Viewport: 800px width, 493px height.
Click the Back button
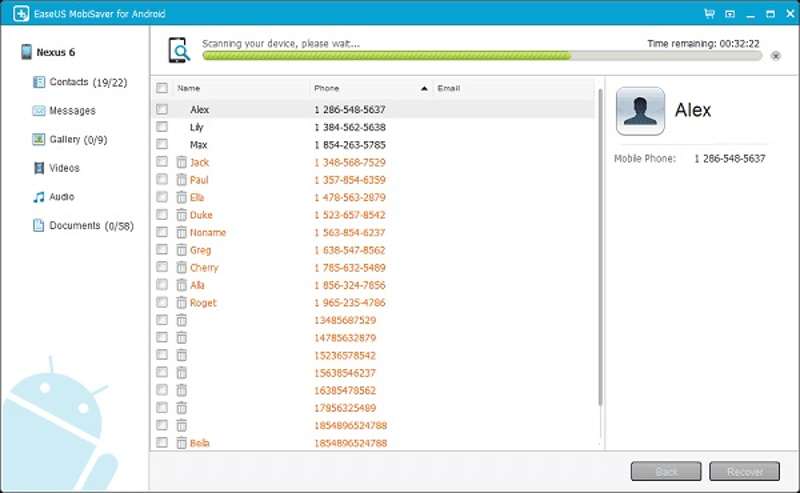(665, 471)
